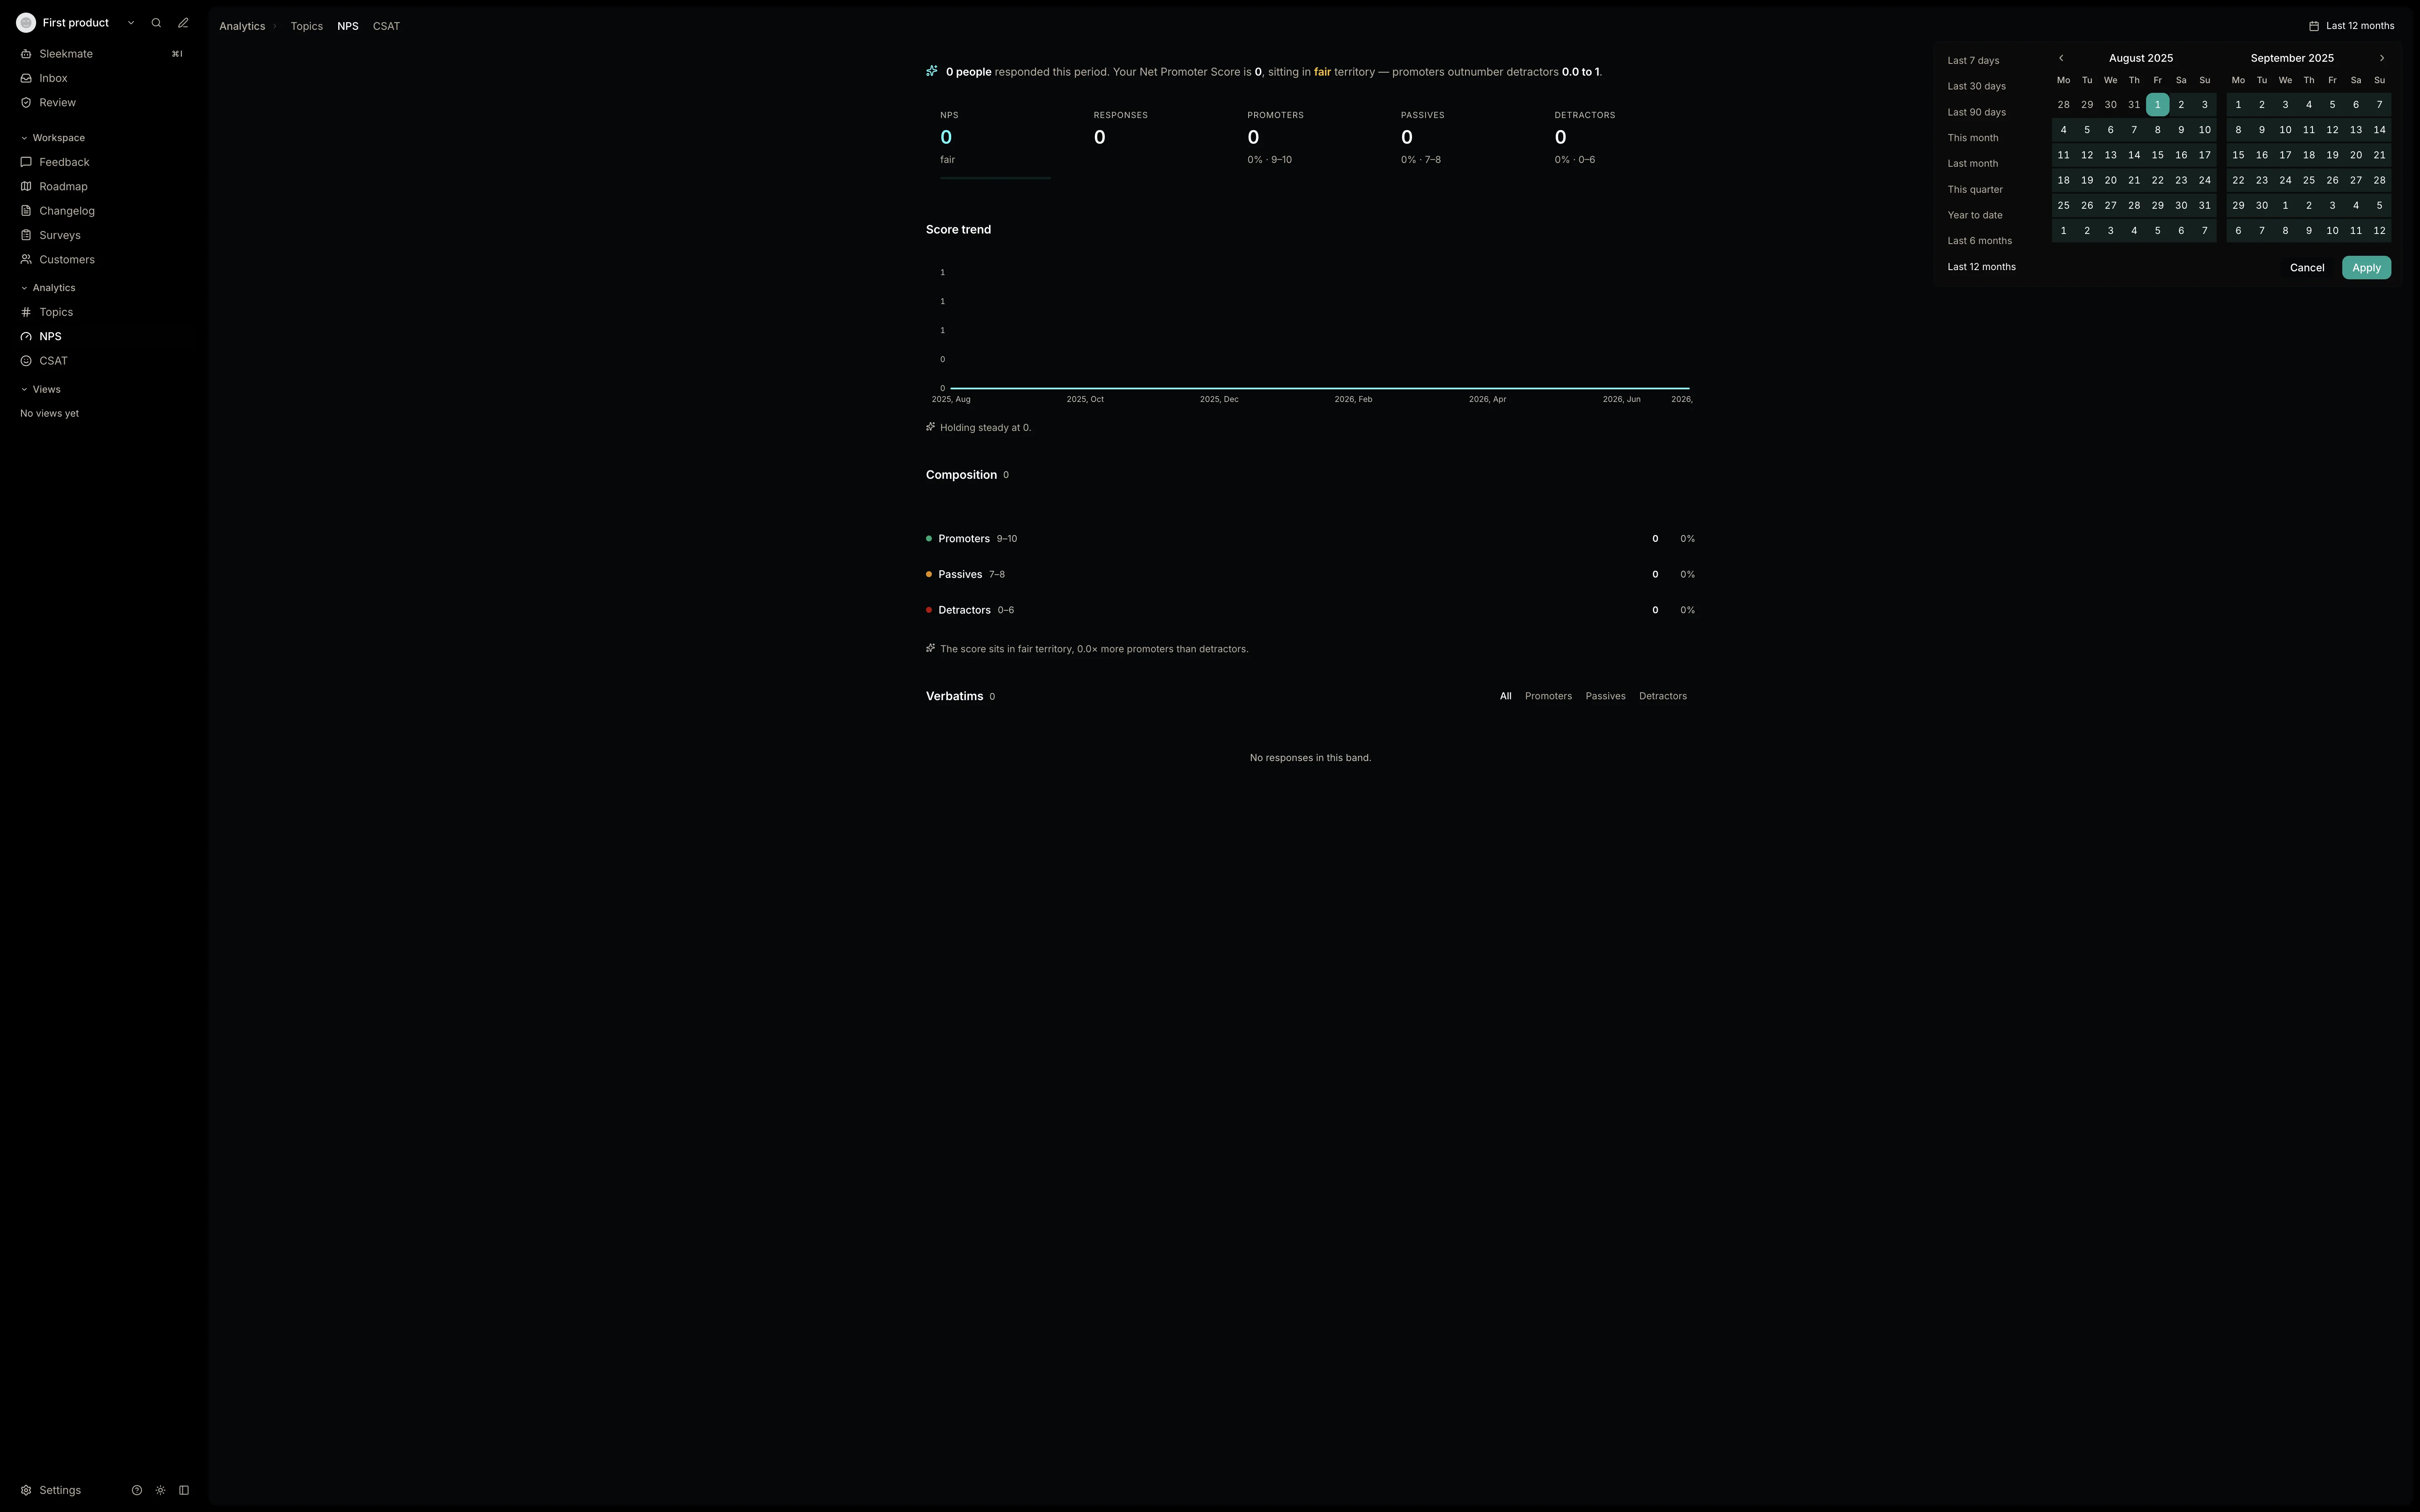This screenshot has height=1512, width=2420.
Task: Click the First product workspace avatar
Action: coord(26,23)
